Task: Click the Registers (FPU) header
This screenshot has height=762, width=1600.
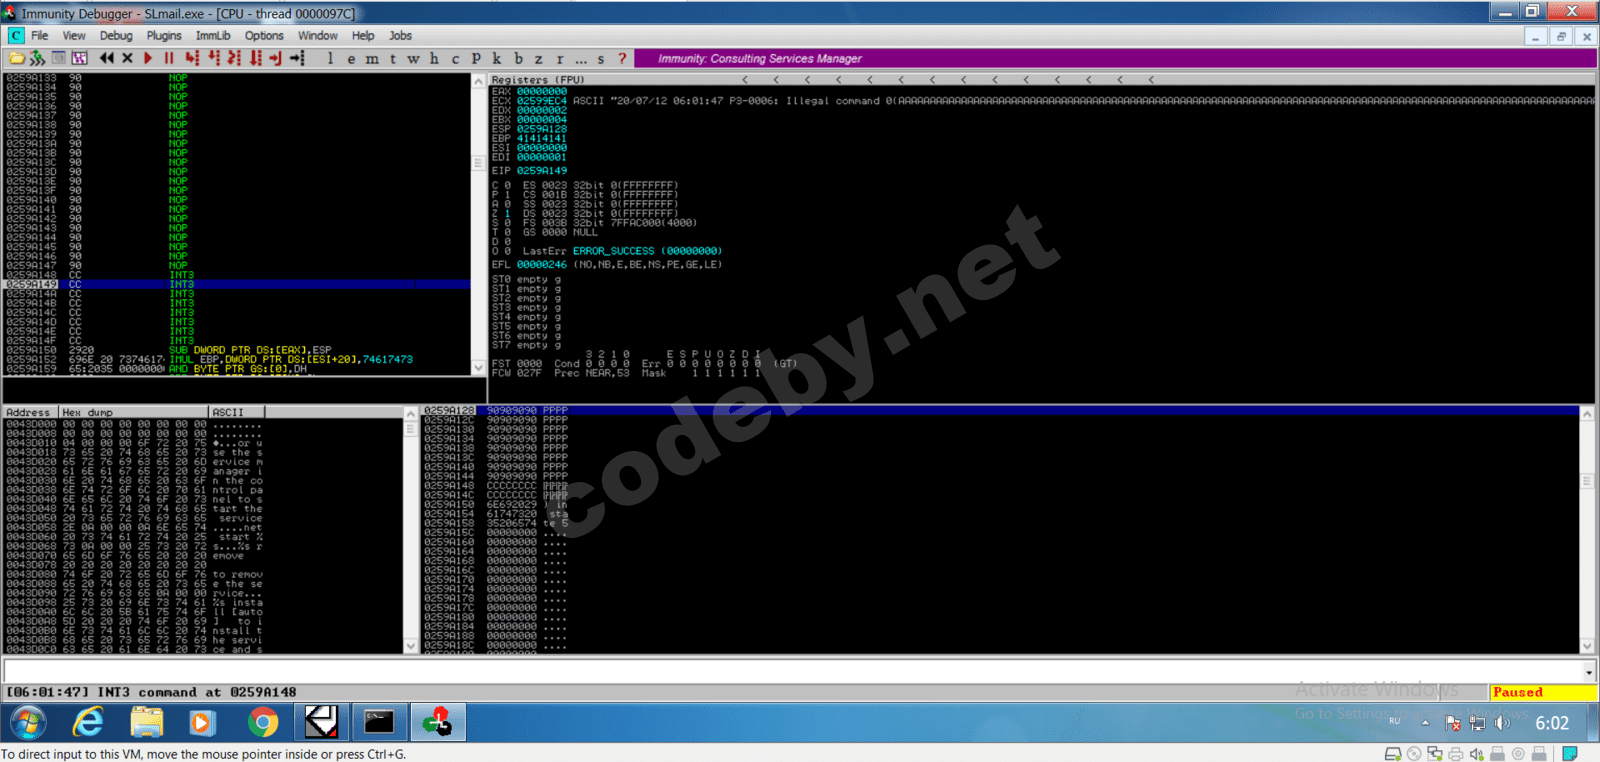Action: [x=538, y=79]
